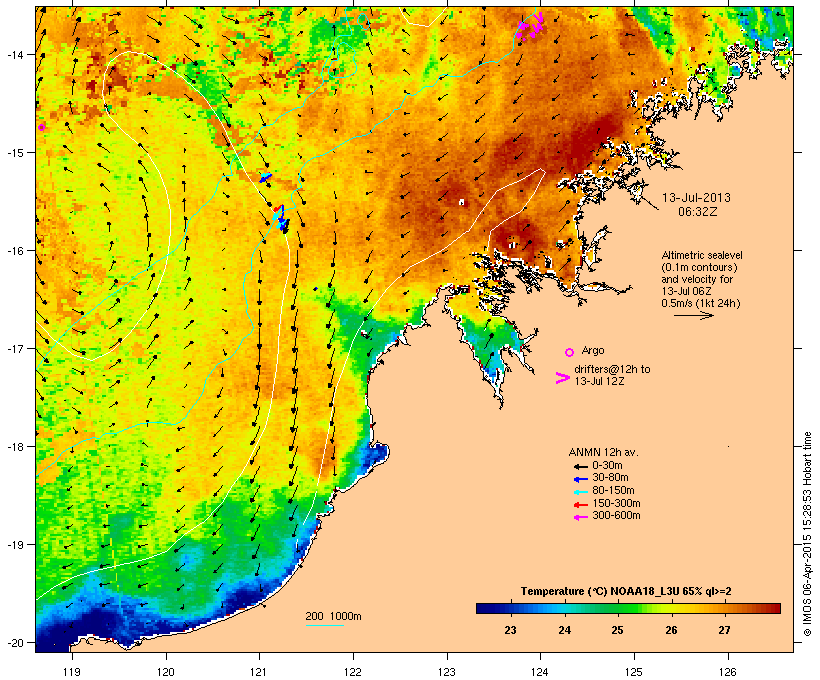The height and width of the screenshot is (680, 820).
Task: Click the longitude axis label 126
Action: pyautogui.click(x=727, y=672)
